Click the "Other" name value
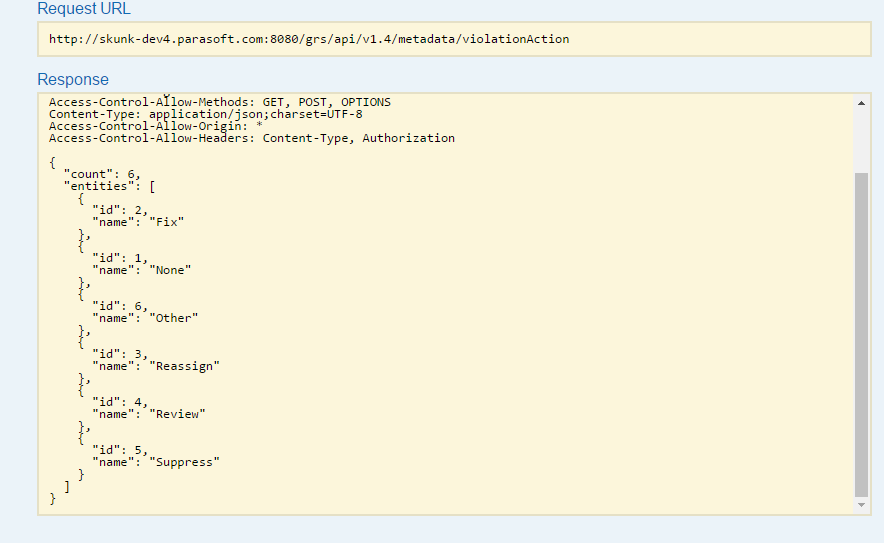 click(174, 318)
